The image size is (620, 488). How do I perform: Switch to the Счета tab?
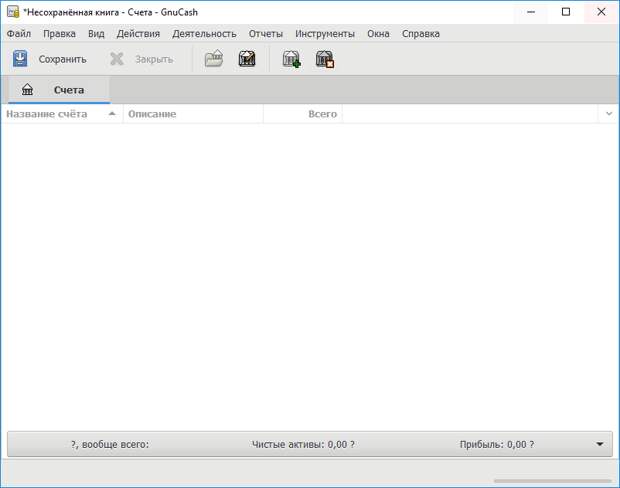59,90
